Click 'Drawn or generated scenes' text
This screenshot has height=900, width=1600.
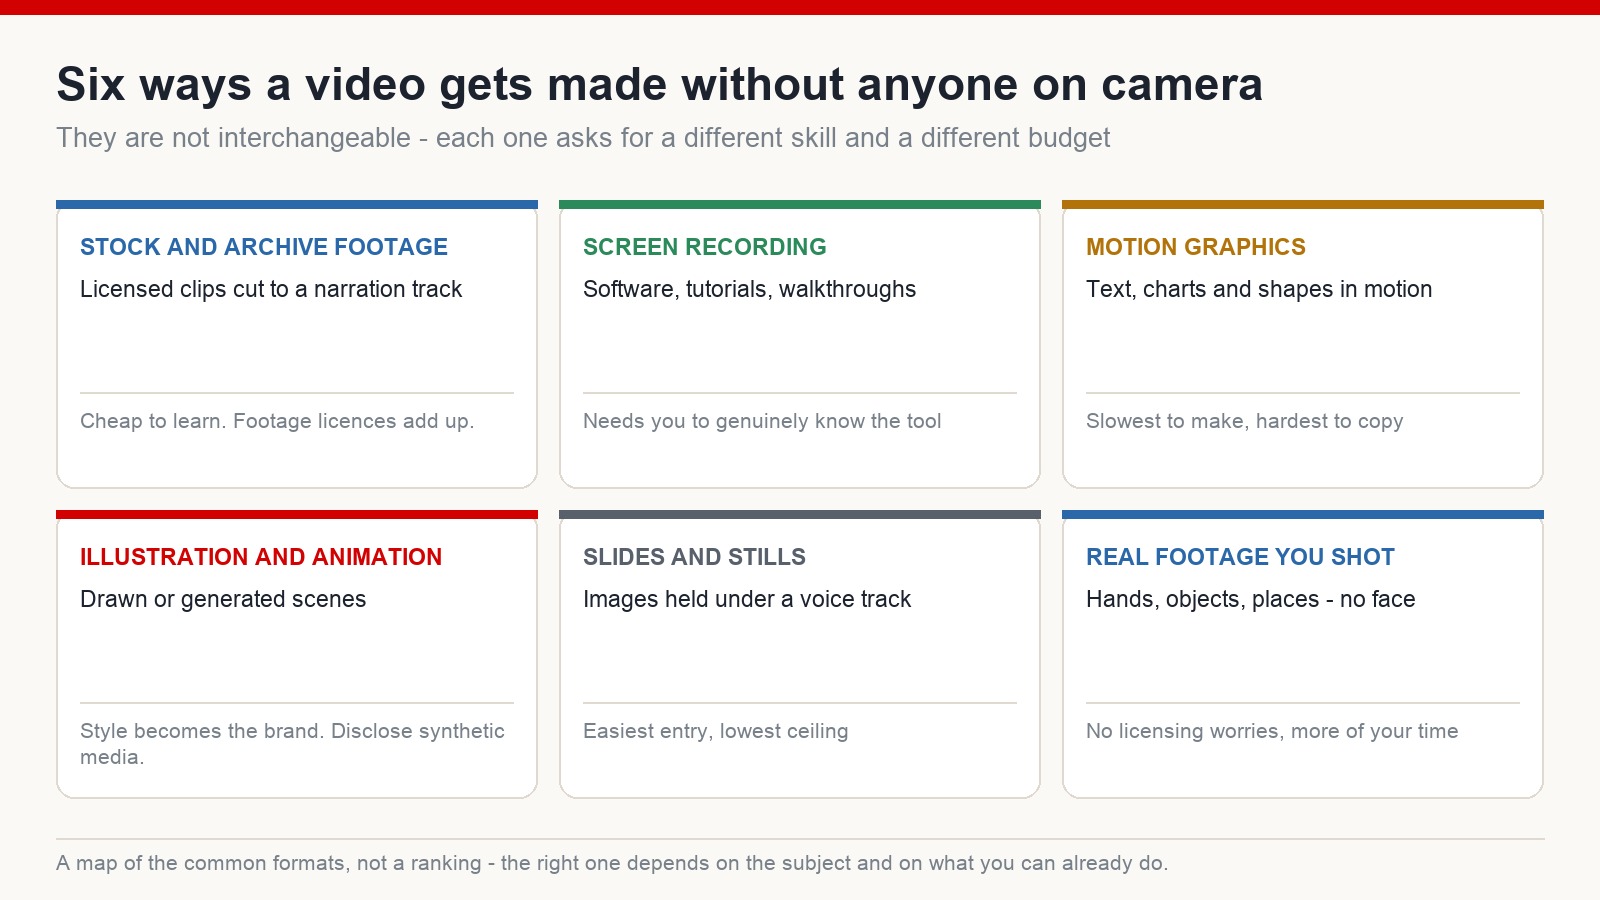point(223,600)
